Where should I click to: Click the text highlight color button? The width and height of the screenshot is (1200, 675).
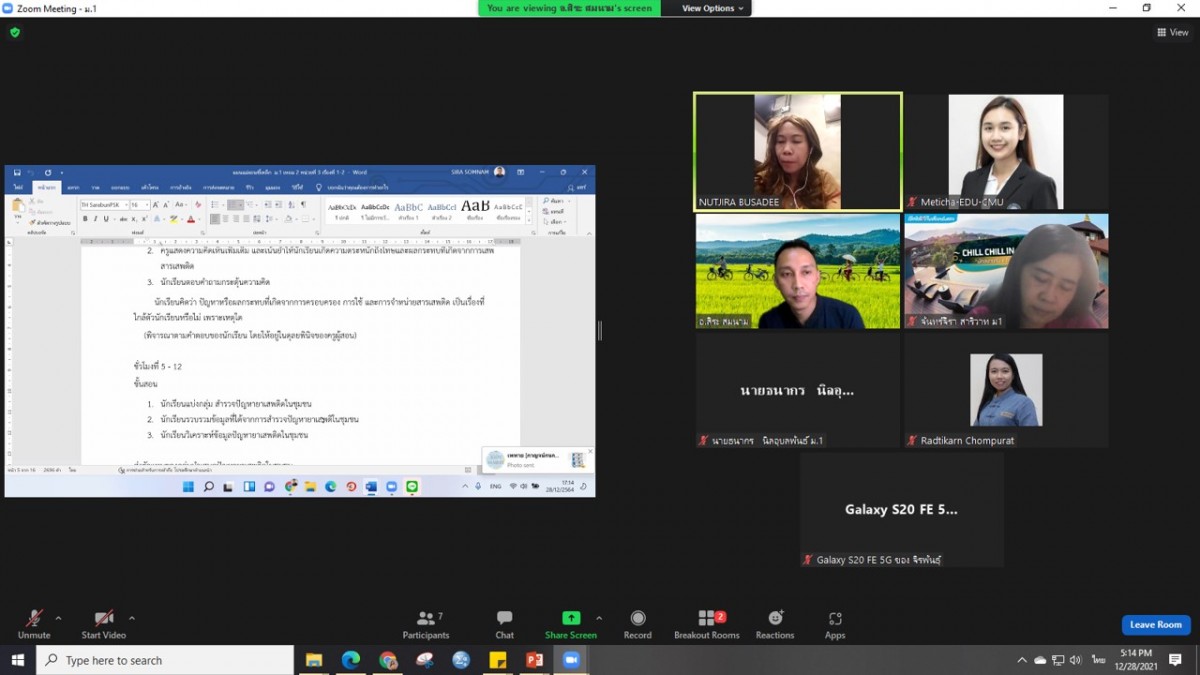(x=173, y=219)
